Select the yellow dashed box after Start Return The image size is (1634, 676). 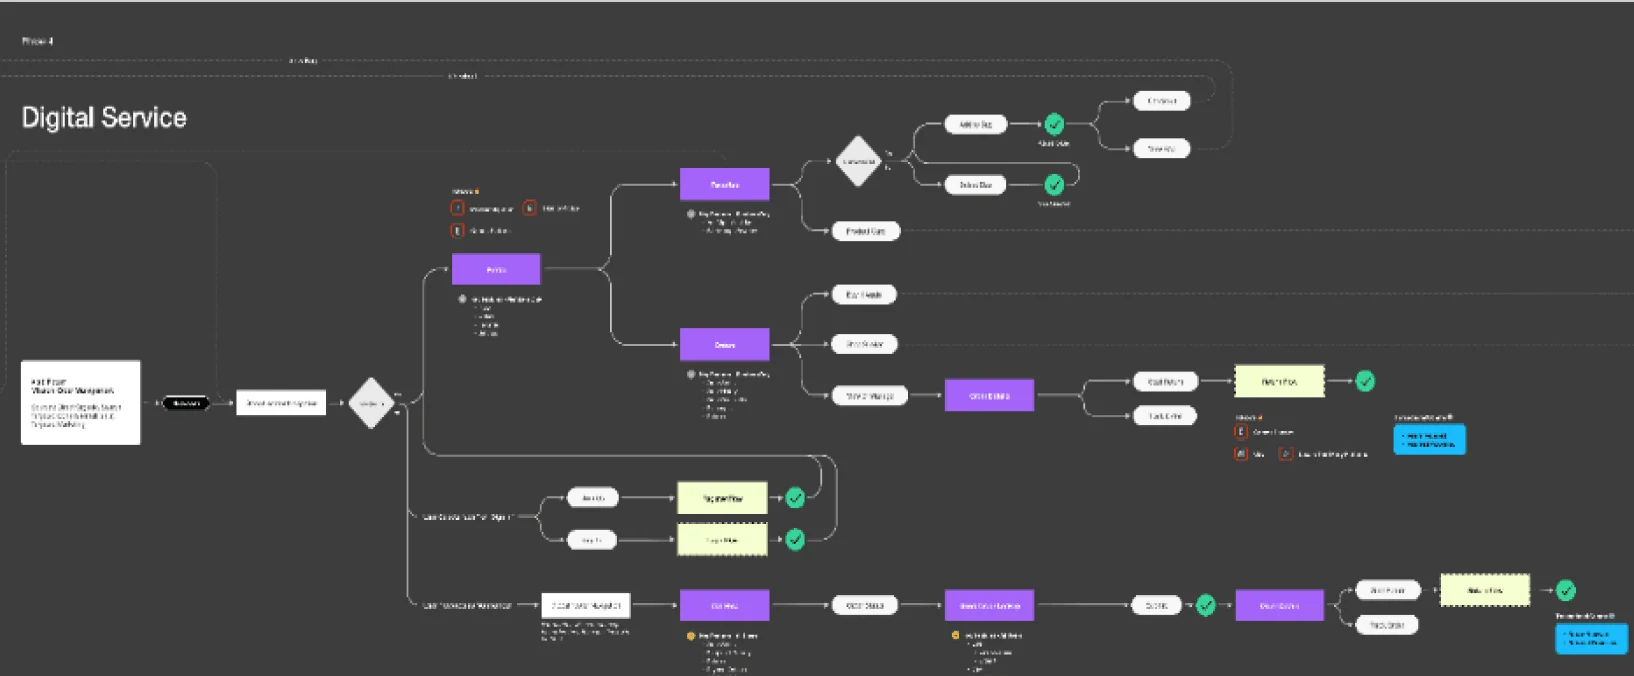(1279, 381)
